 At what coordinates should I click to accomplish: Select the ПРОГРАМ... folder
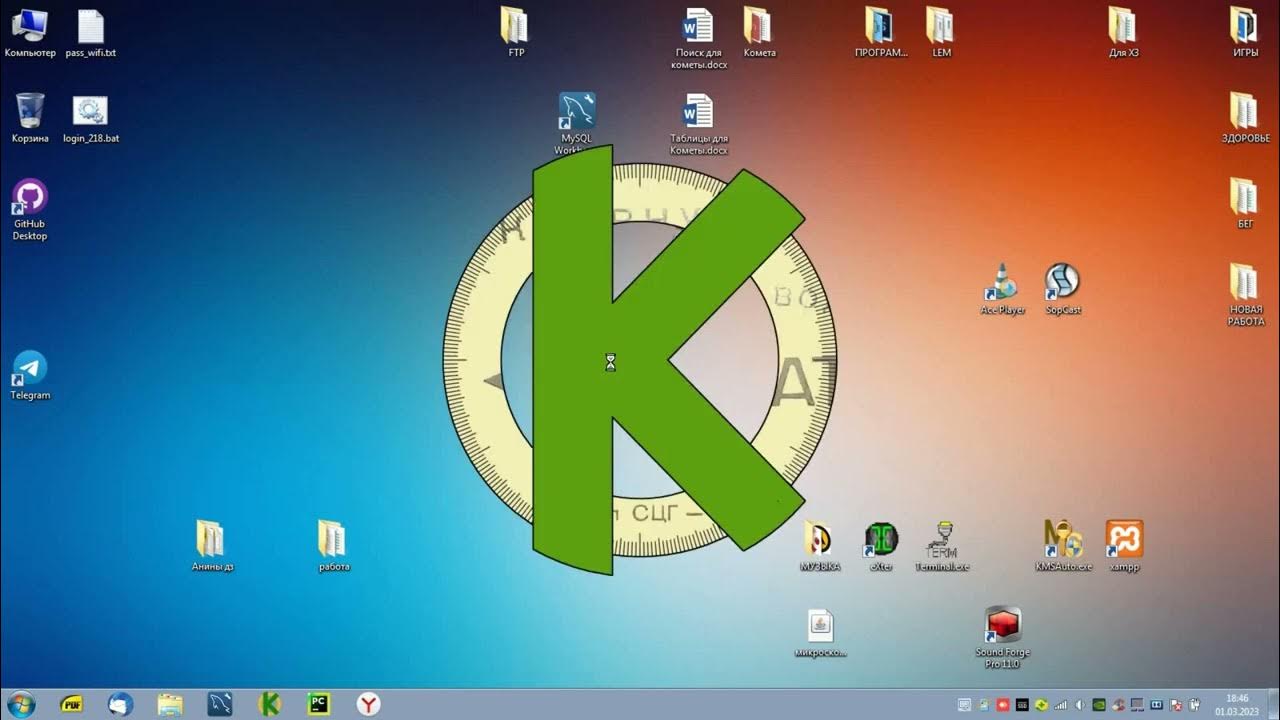tap(880, 32)
